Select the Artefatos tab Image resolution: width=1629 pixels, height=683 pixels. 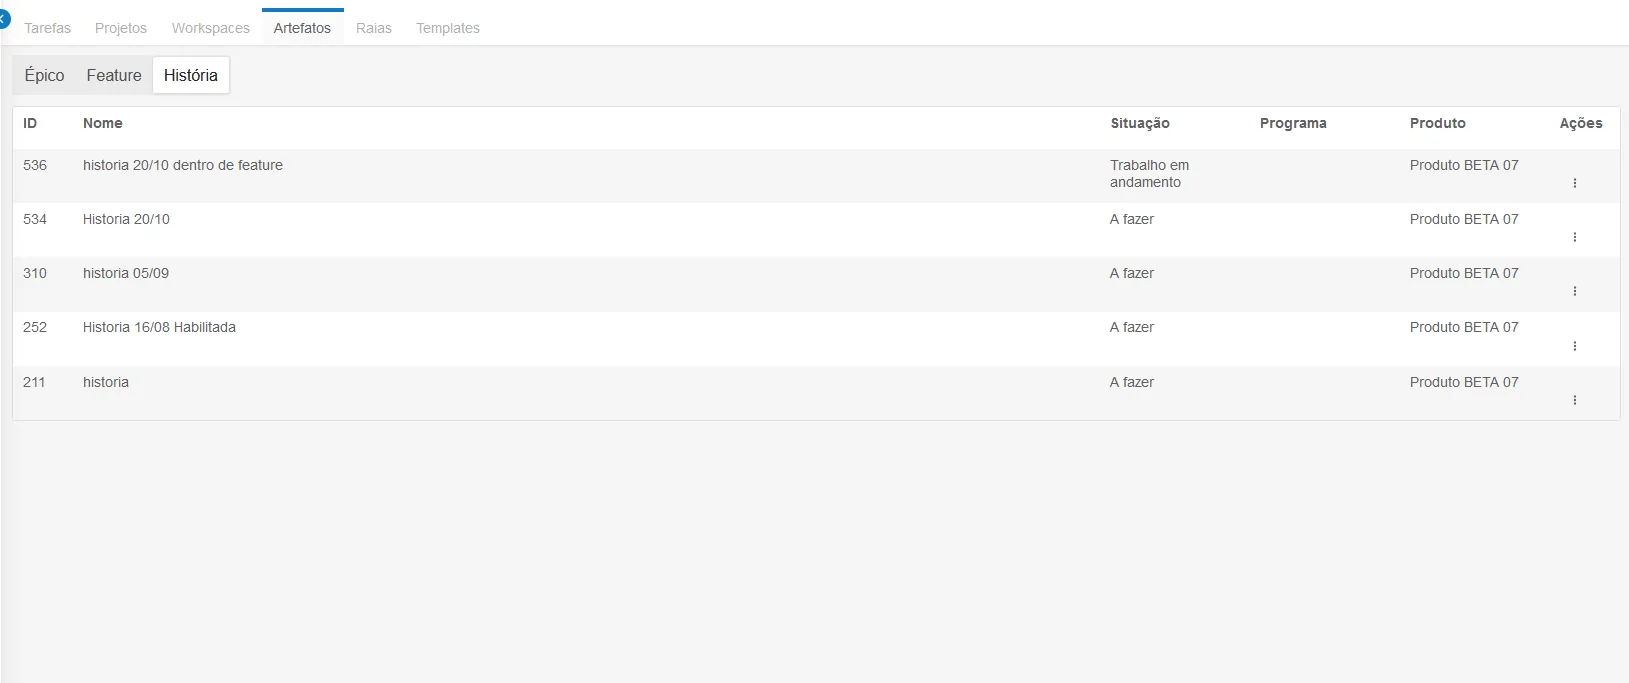click(302, 28)
